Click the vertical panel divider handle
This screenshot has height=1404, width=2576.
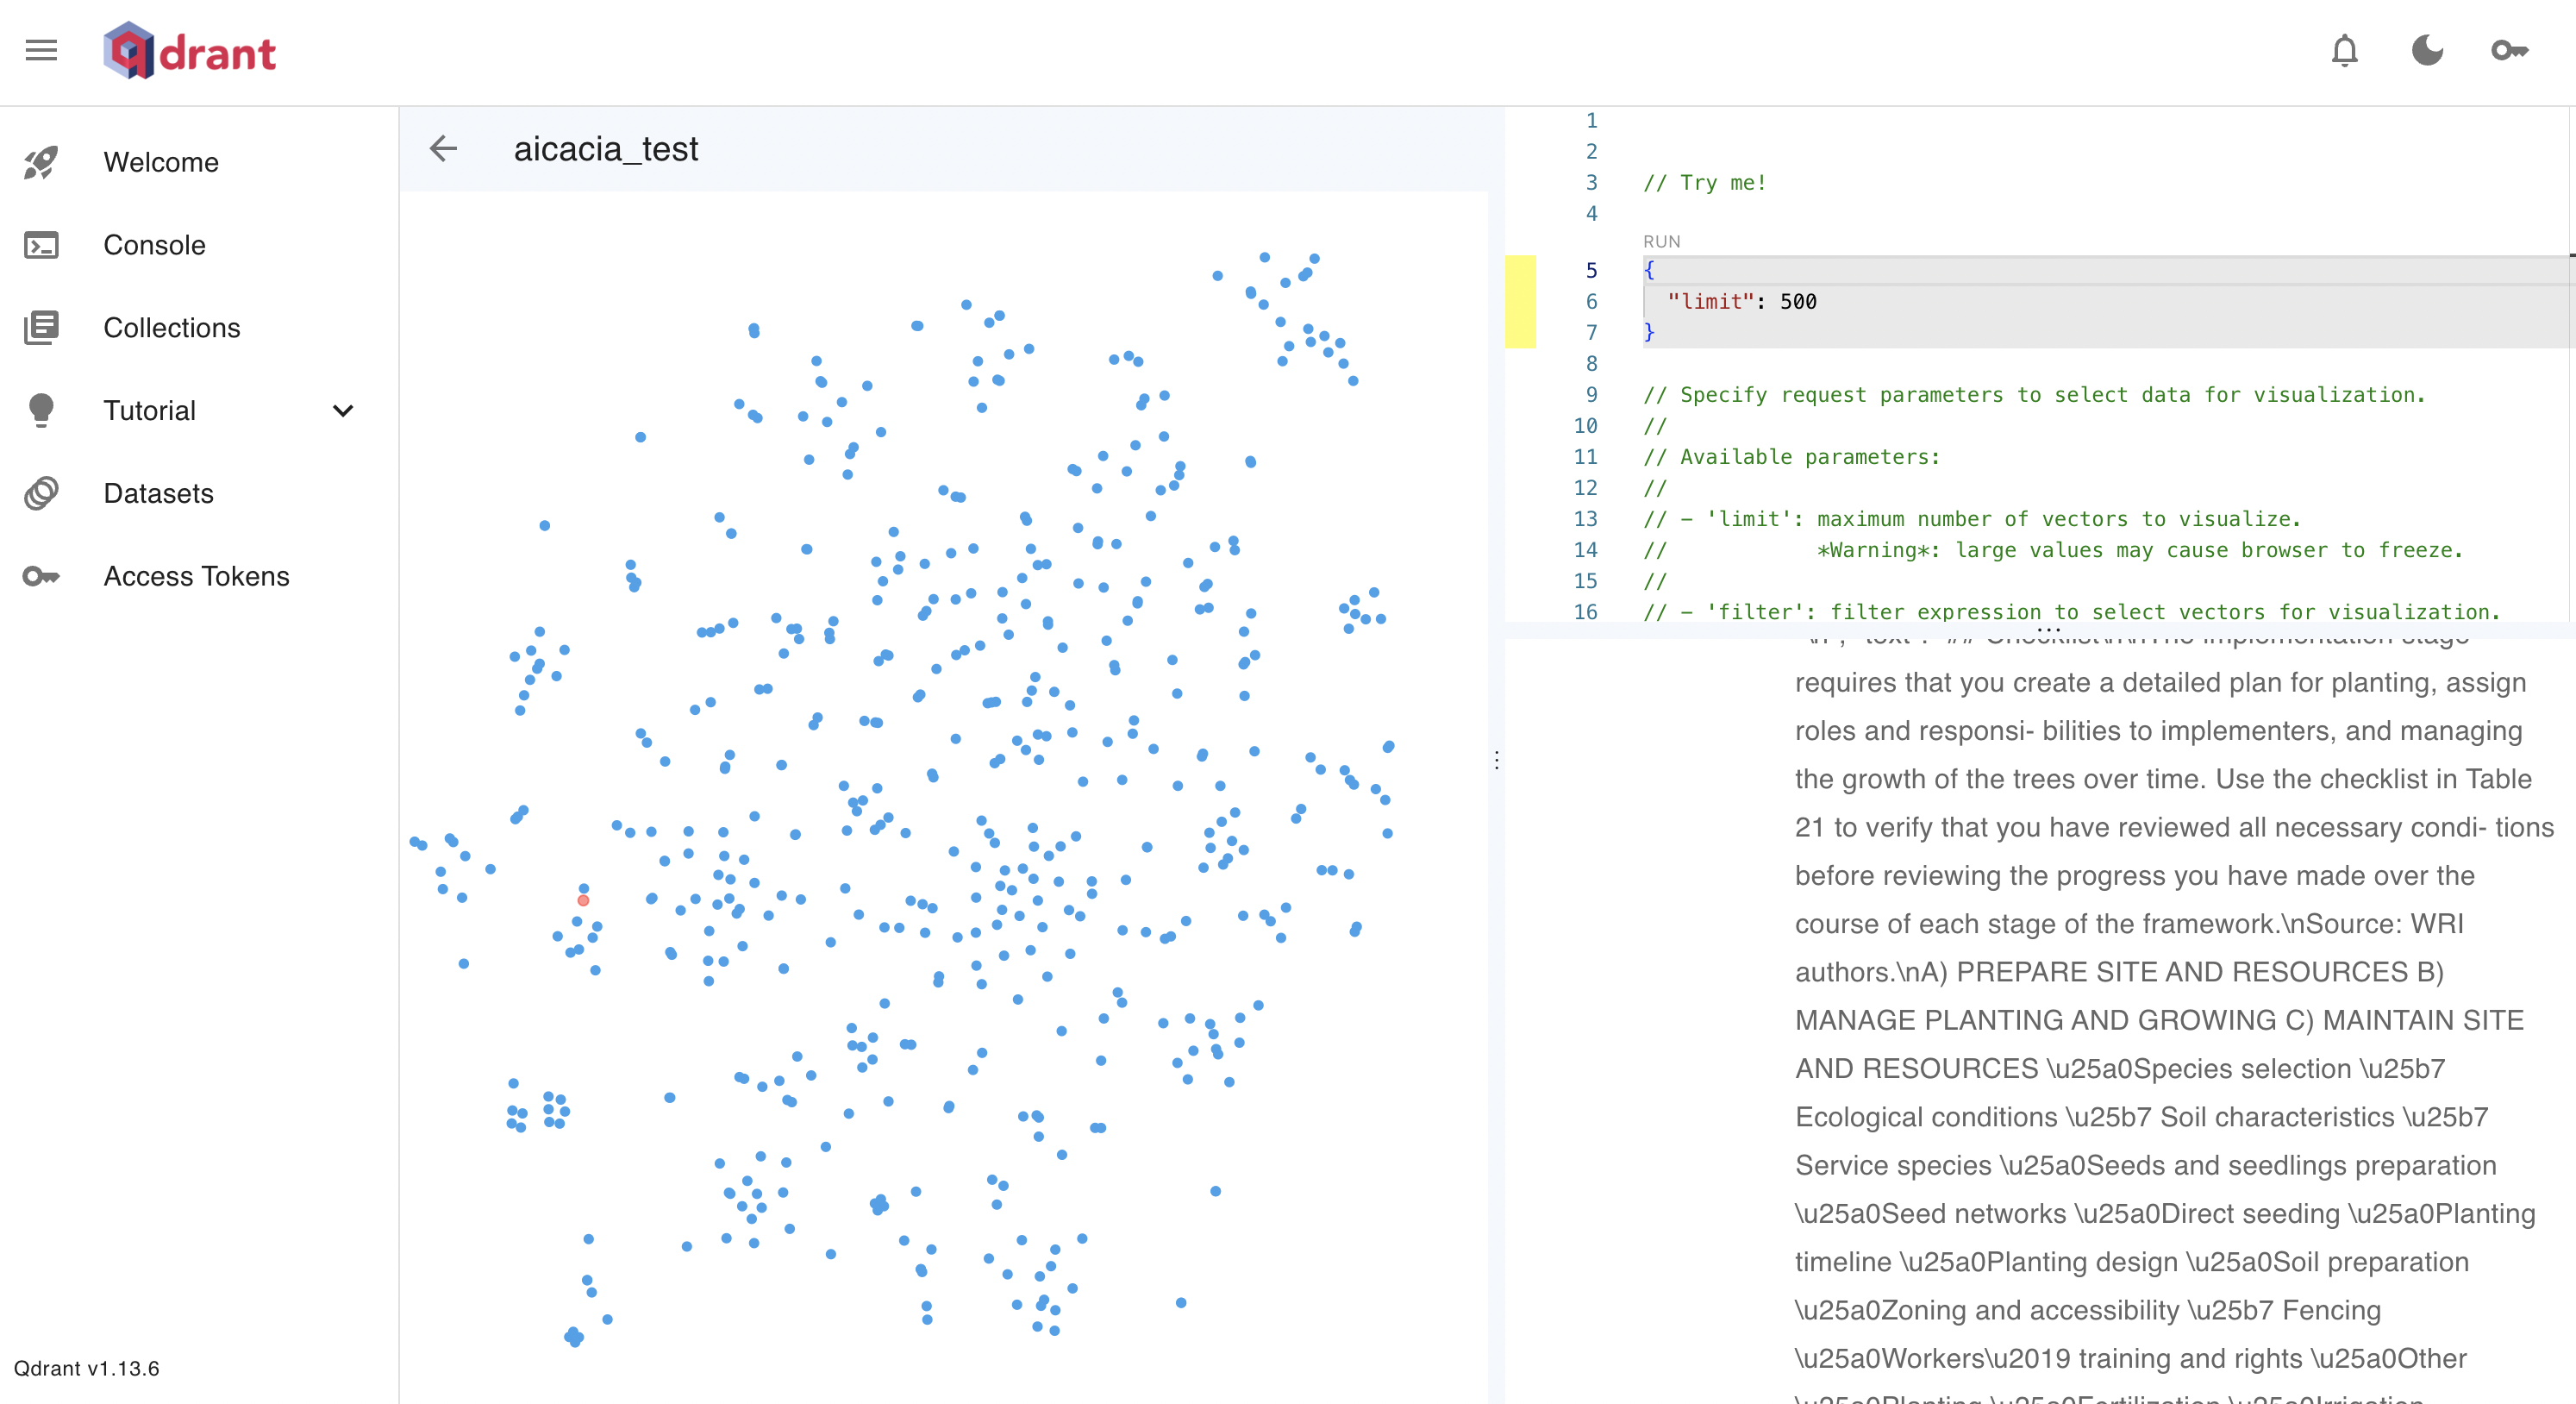pyautogui.click(x=1496, y=760)
